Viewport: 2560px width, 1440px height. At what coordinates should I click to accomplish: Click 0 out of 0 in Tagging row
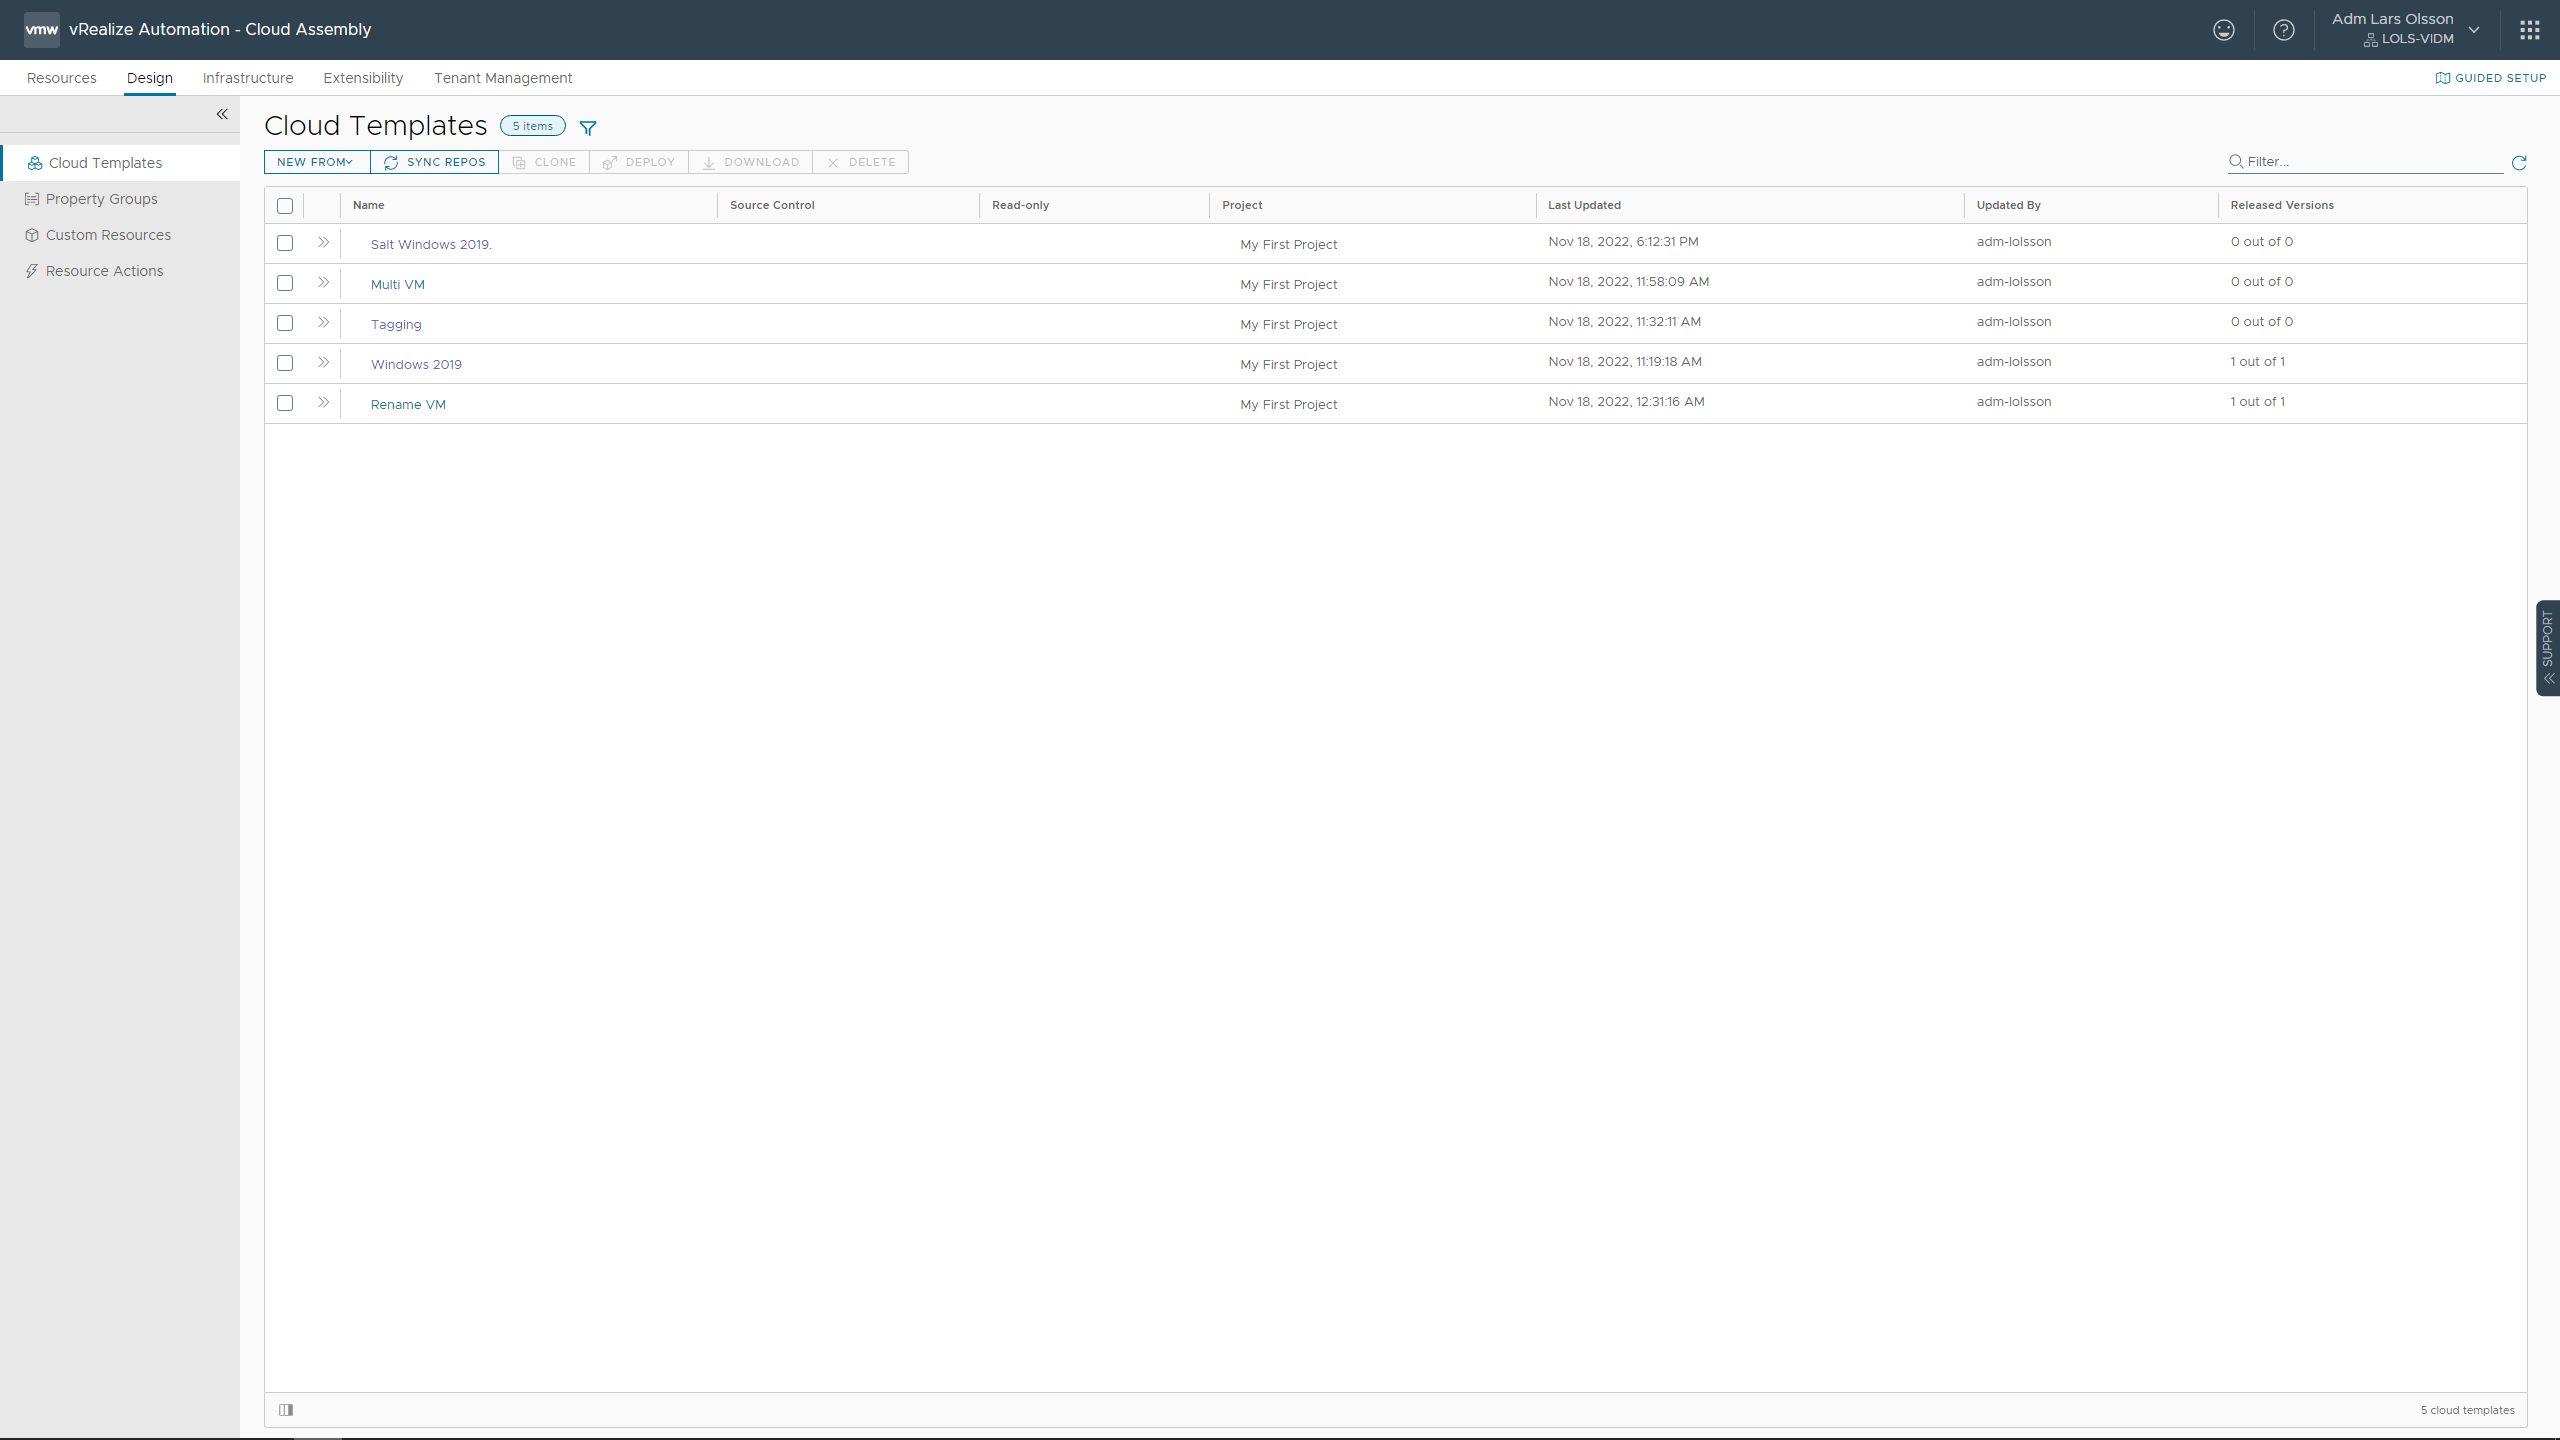(x=2262, y=322)
